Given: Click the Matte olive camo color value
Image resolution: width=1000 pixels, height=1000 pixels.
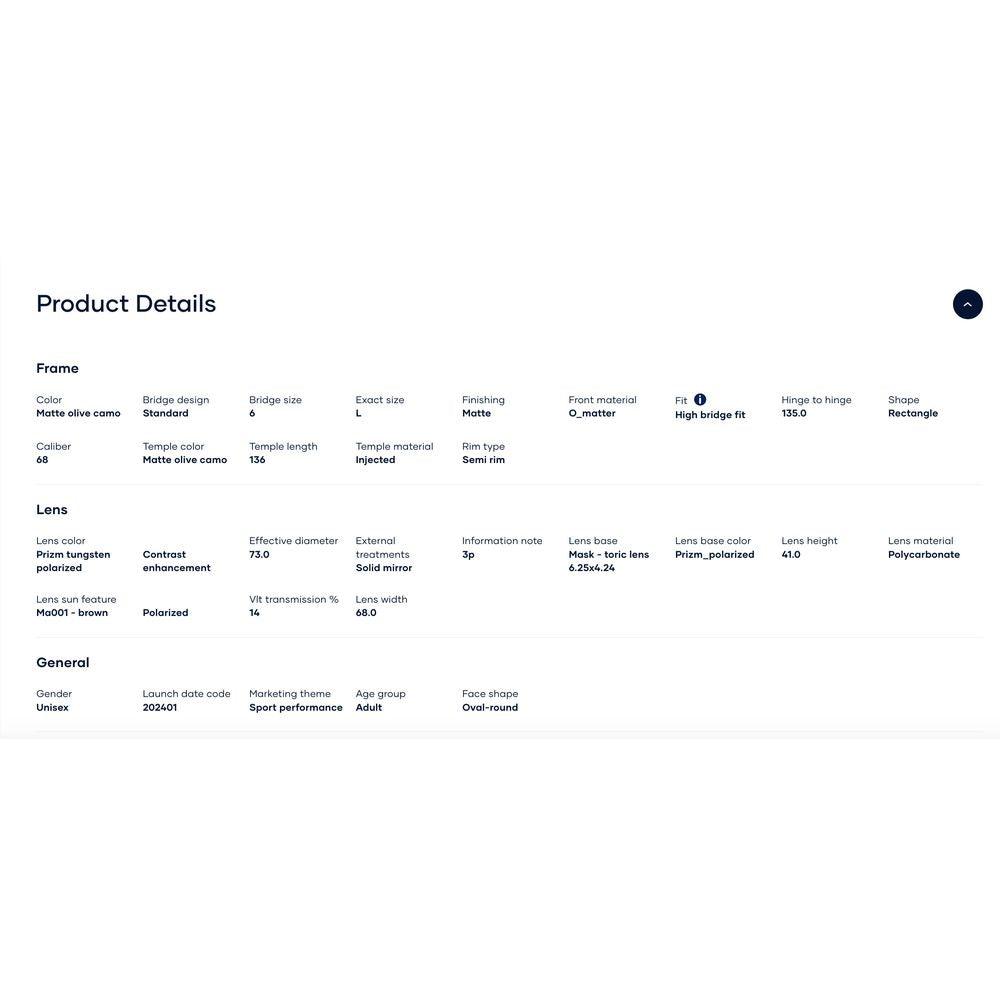Looking at the screenshot, I should [78, 414].
